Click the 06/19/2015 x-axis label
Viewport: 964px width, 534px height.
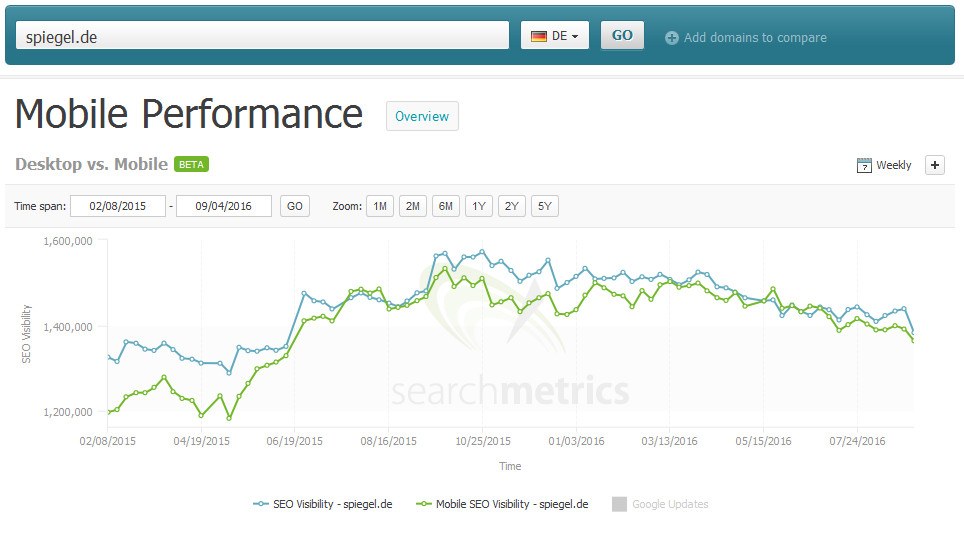click(x=294, y=441)
